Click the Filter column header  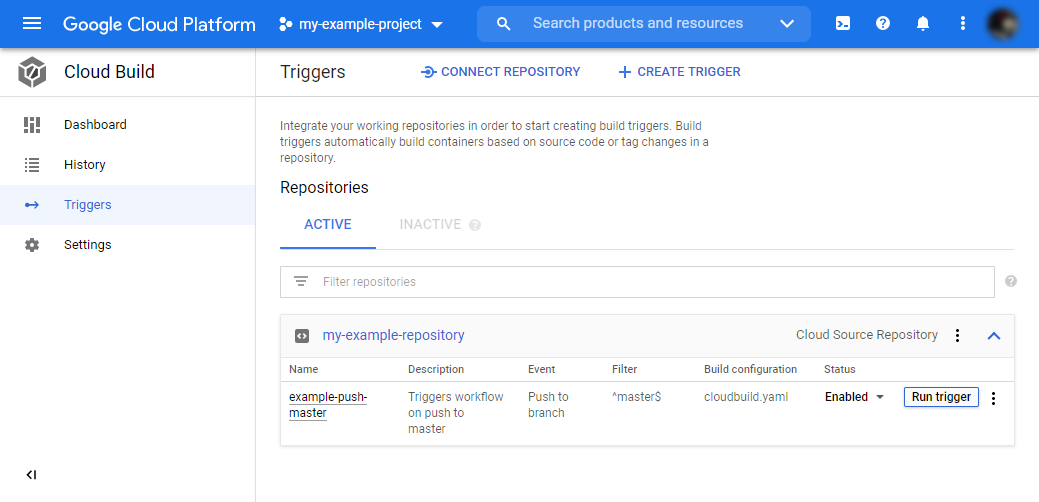point(625,369)
